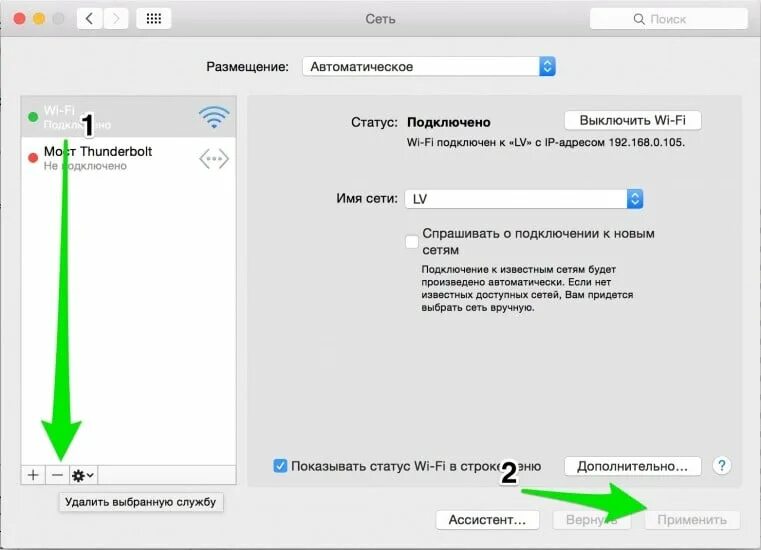Open the show-all preferences grid icon

154,19
